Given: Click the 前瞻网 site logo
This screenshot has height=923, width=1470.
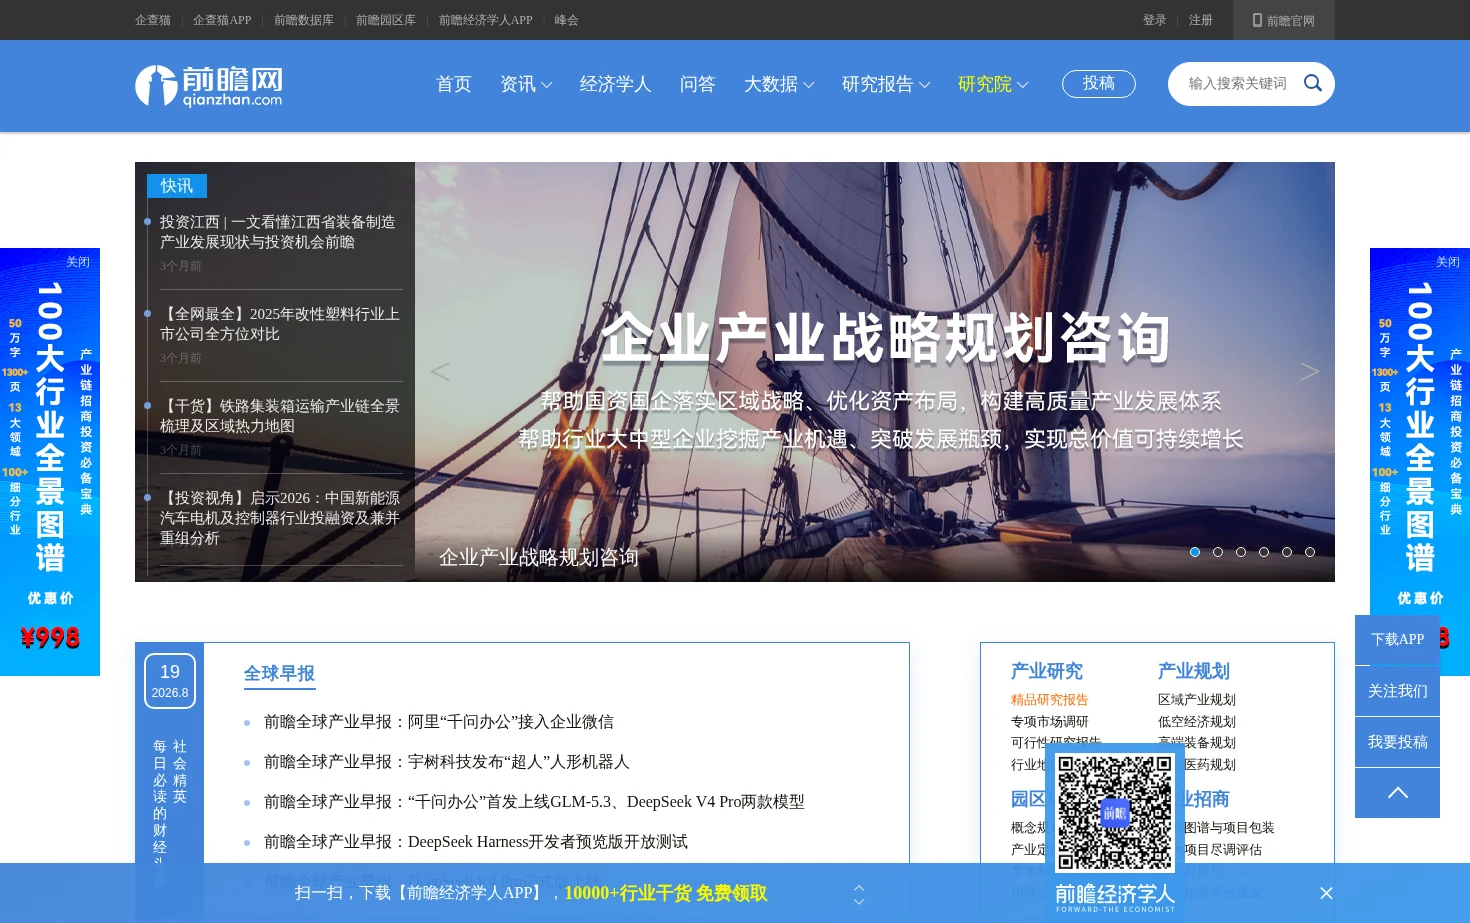Looking at the screenshot, I should pyautogui.click(x=209, y=86).
